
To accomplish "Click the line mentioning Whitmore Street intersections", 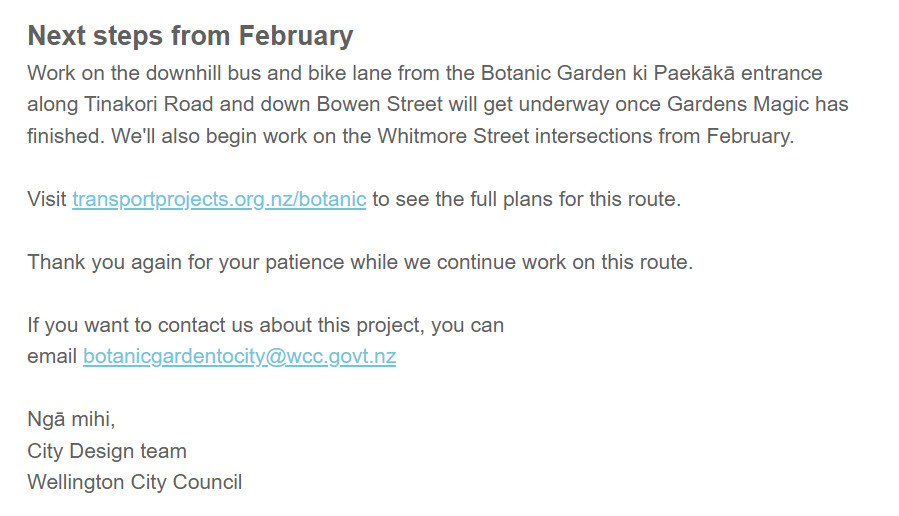I will [x=411, y=136].
